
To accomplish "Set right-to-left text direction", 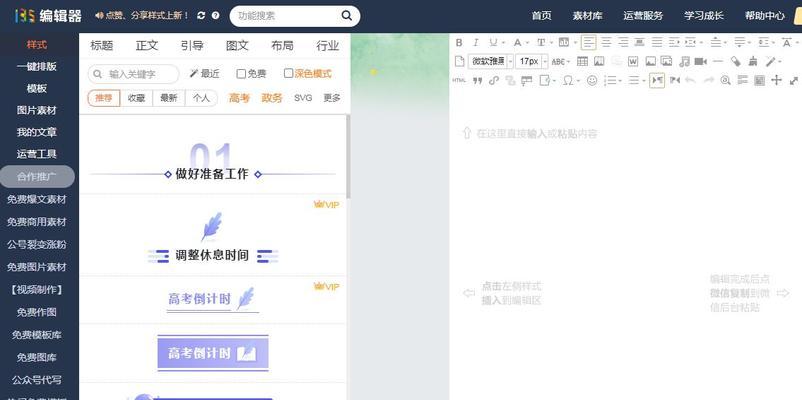I will tap(675, 80).
